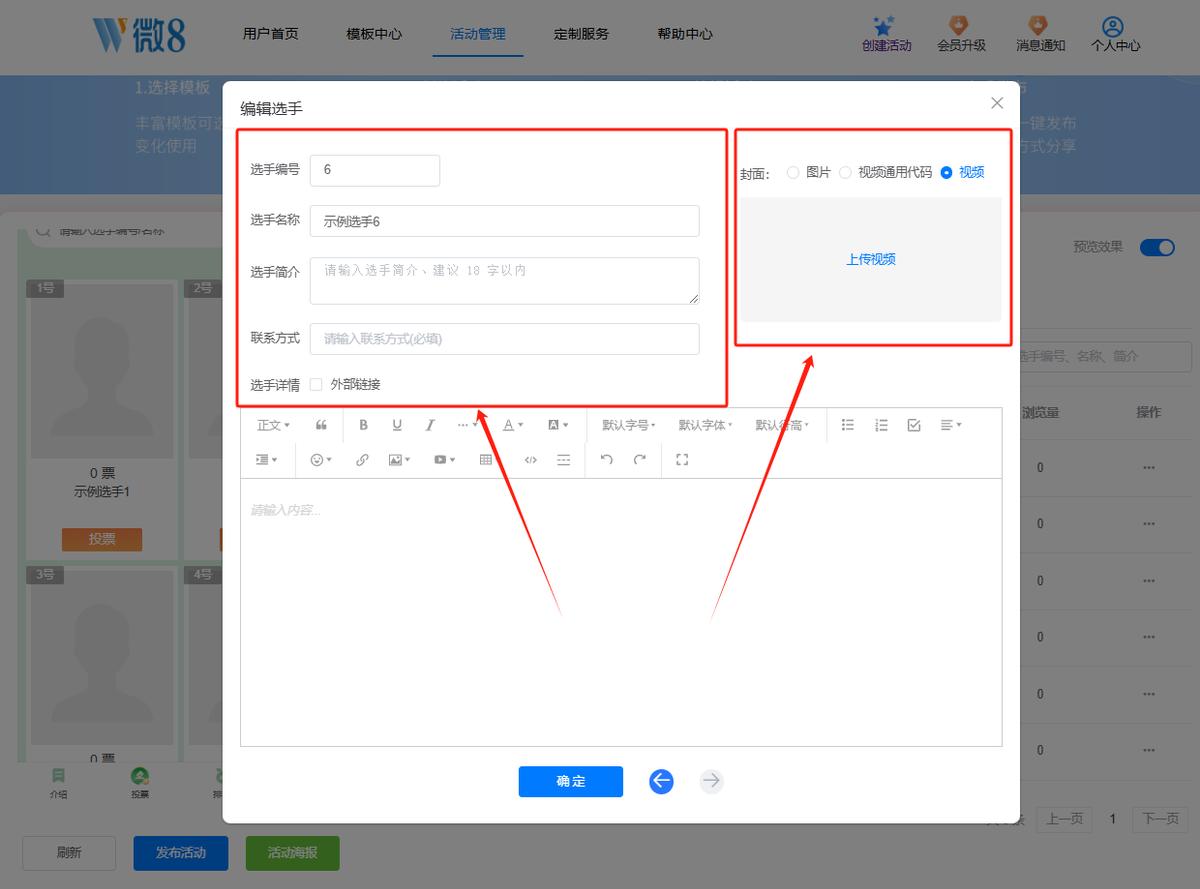Focus the 选手名称 input field

pos(505,221)
